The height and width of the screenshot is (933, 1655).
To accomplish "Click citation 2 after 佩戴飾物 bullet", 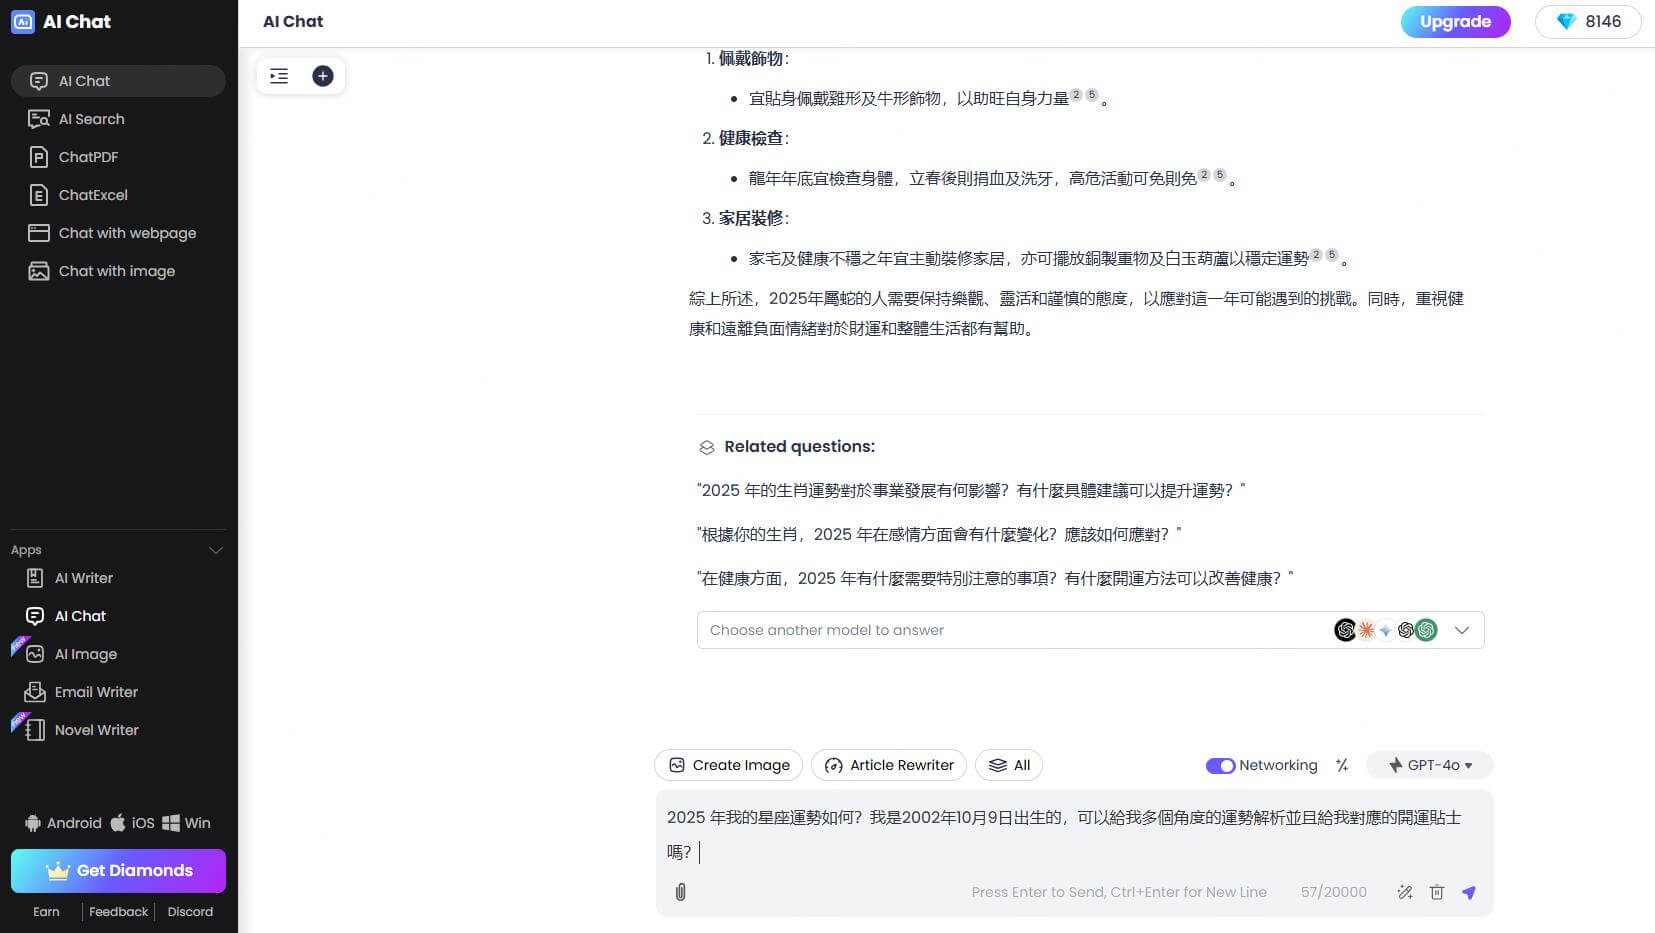I will [x=1076, y=95].
